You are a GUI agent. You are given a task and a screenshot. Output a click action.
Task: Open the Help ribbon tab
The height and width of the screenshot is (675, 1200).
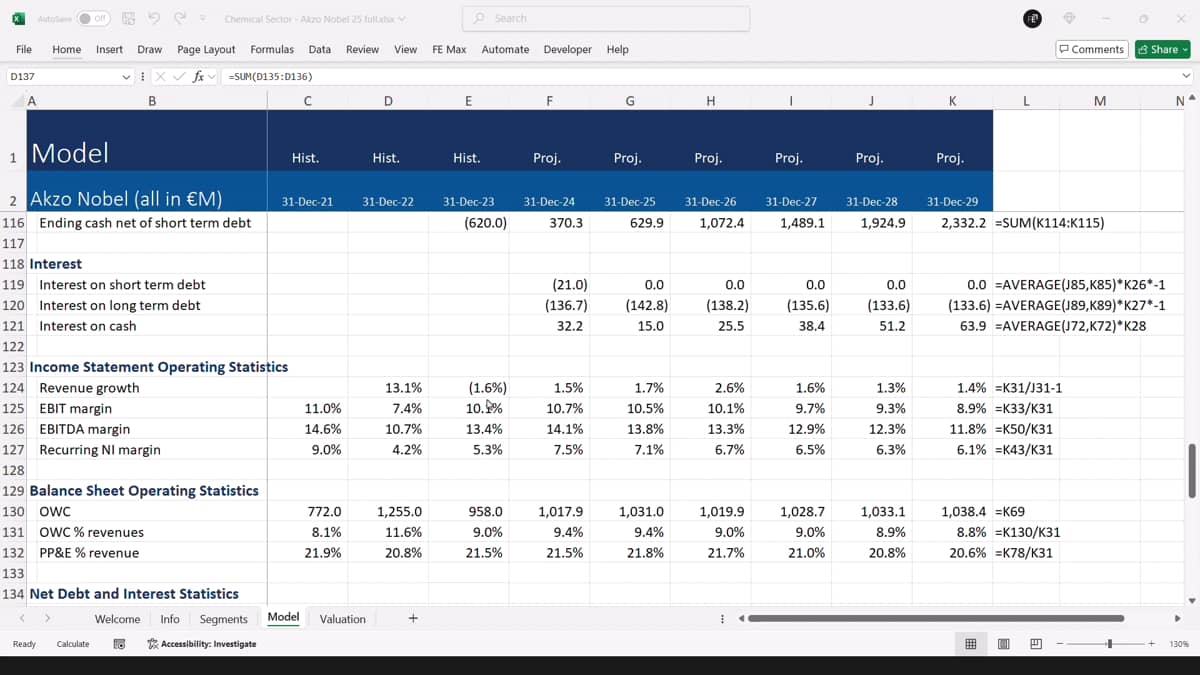(x=618, y=49)
